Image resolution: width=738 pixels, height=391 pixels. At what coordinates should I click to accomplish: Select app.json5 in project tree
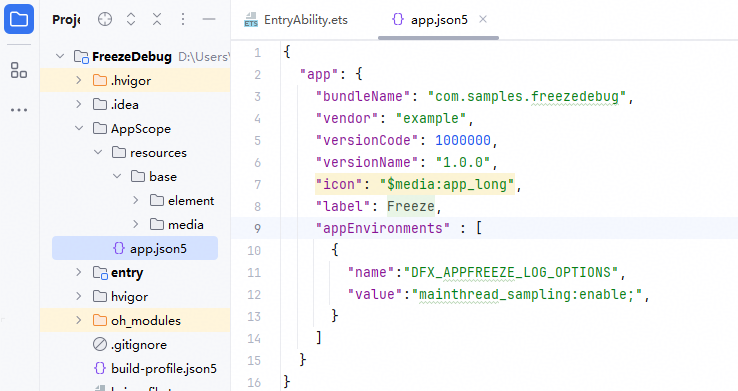[135, 248]
